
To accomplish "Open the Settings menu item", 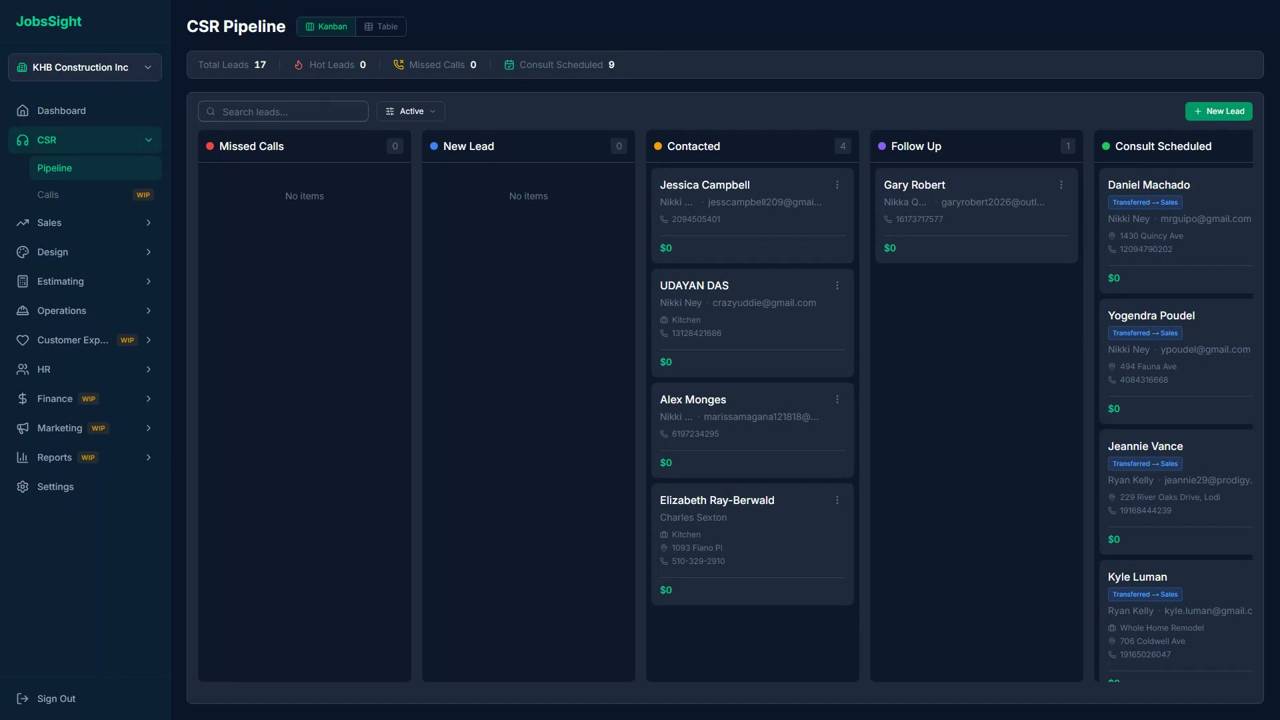I will tap(85, 487).
